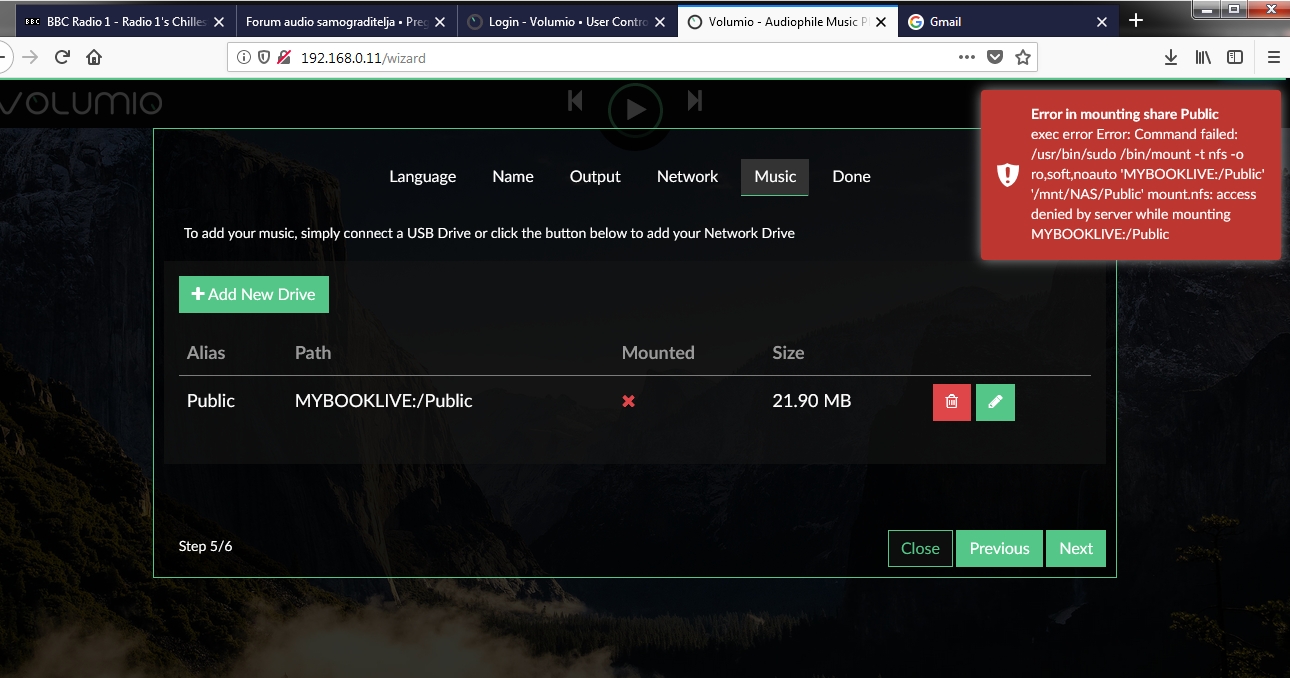Screen dimensions: 1290x678
Task: Click the Public alias cell
Action: coord(211,401)
